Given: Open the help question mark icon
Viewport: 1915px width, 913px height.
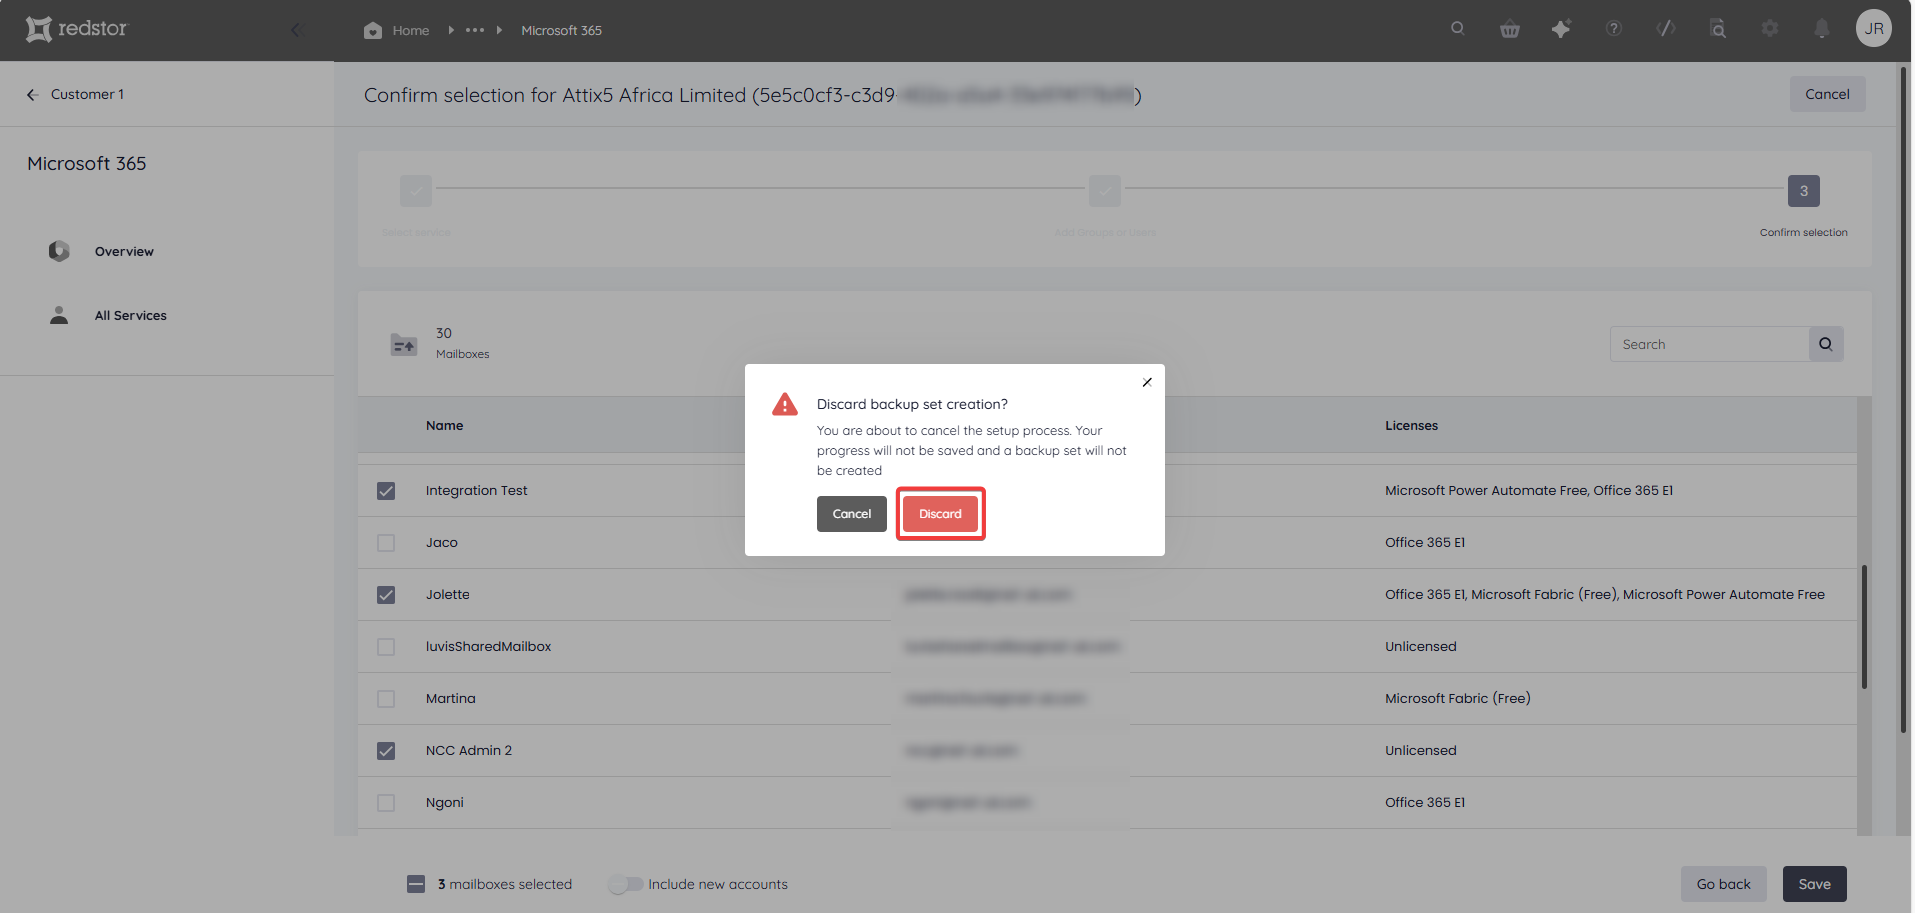Looking at the screenshot, I should (x=1614, y=29).
